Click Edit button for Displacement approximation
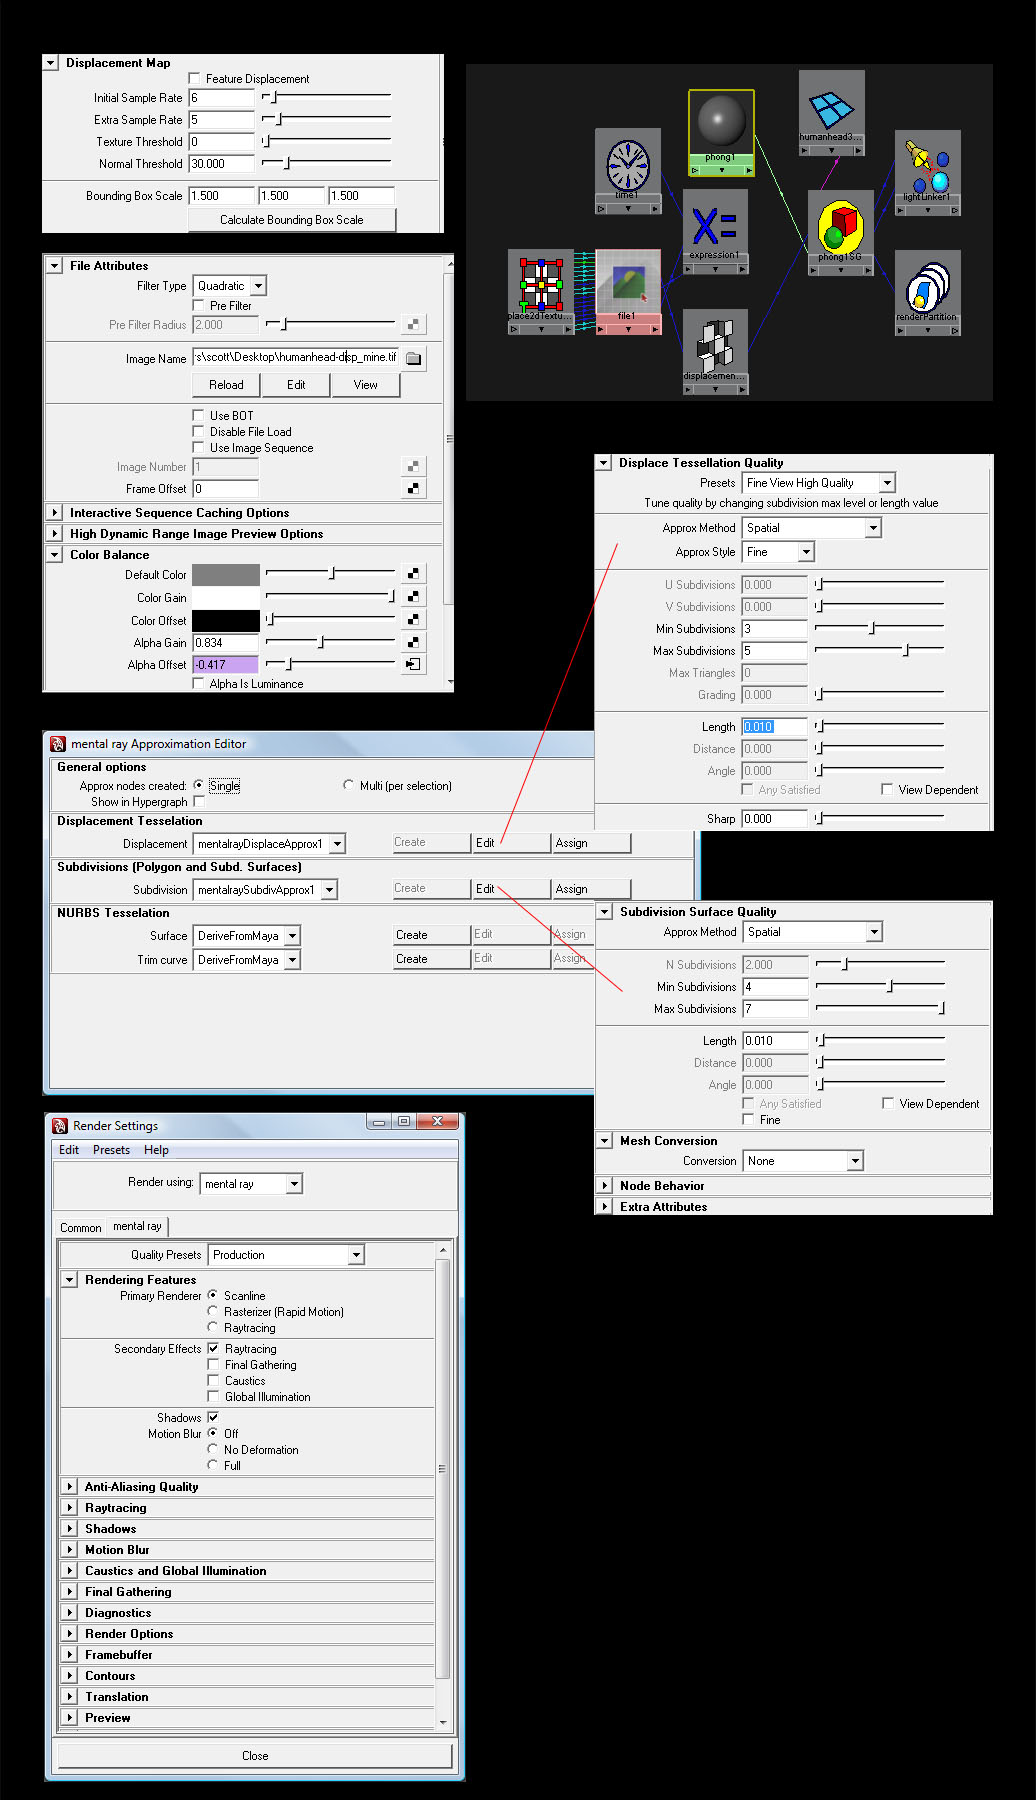The image size is (1036, 1800). coord(511,843)
